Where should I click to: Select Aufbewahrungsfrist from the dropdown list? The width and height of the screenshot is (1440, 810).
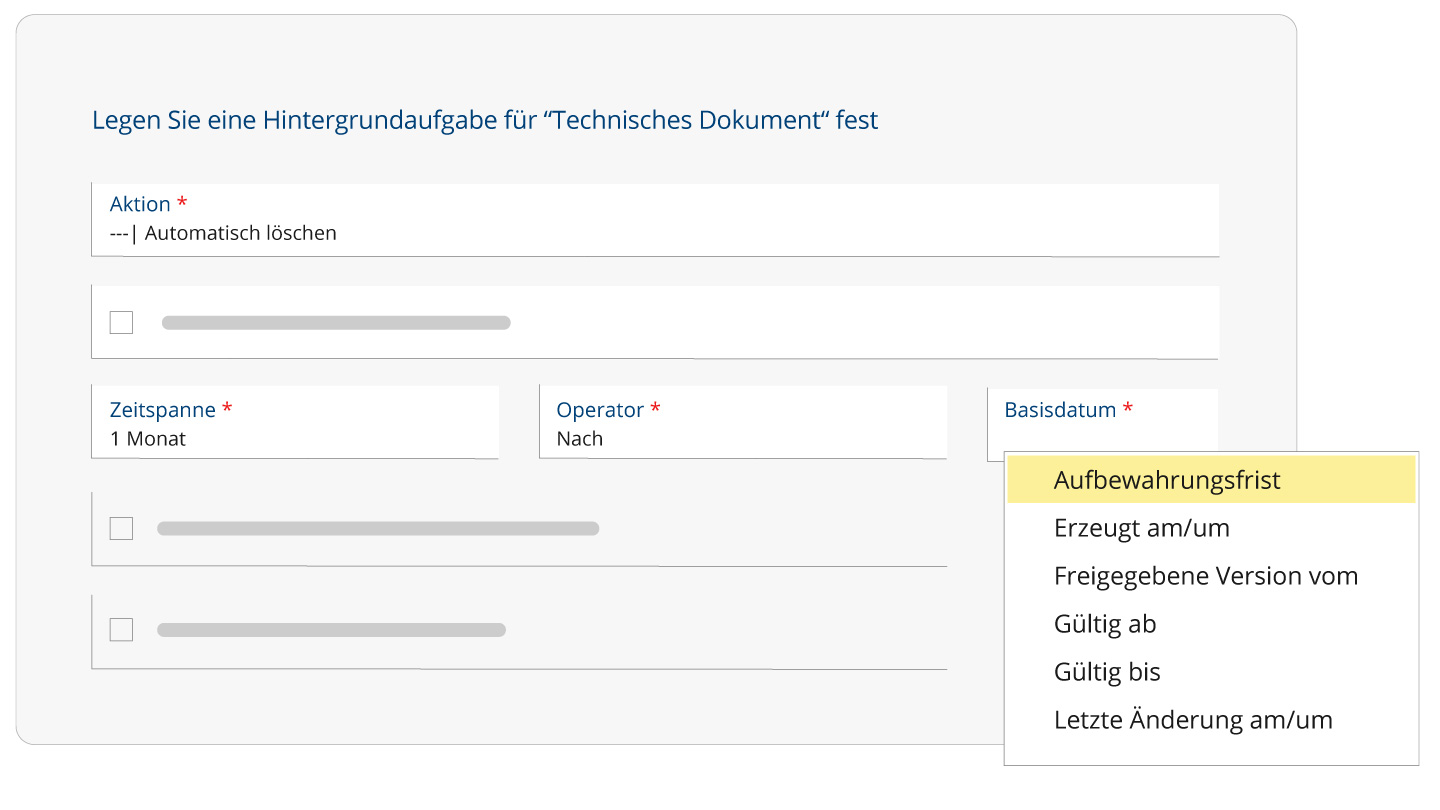1211,480
